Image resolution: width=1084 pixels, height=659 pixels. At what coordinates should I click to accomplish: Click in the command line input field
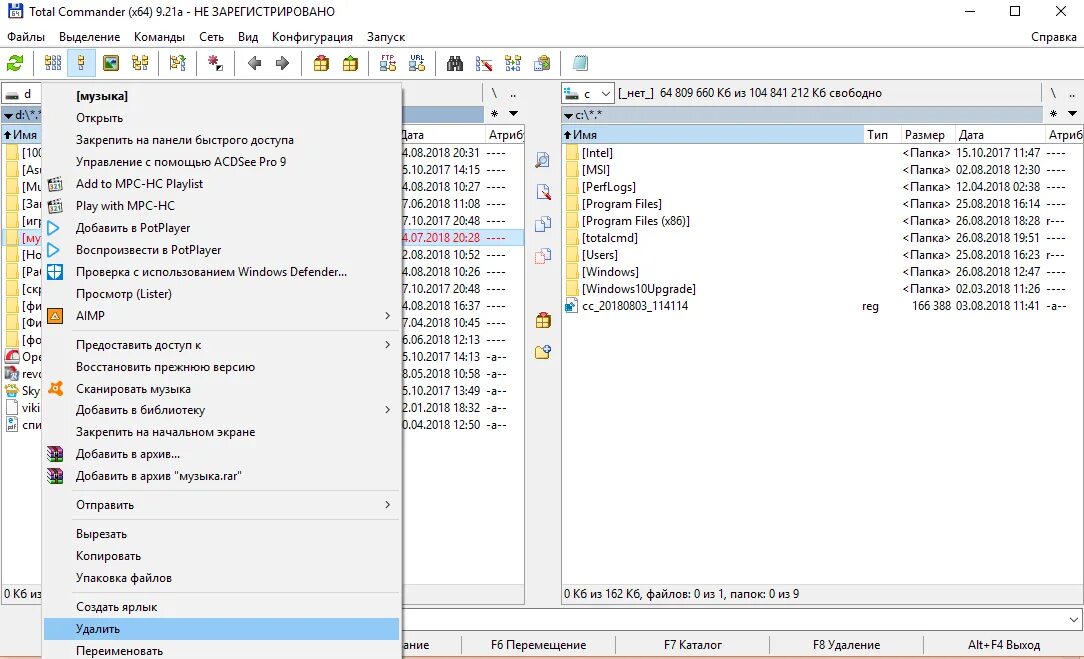pos(733,620)
